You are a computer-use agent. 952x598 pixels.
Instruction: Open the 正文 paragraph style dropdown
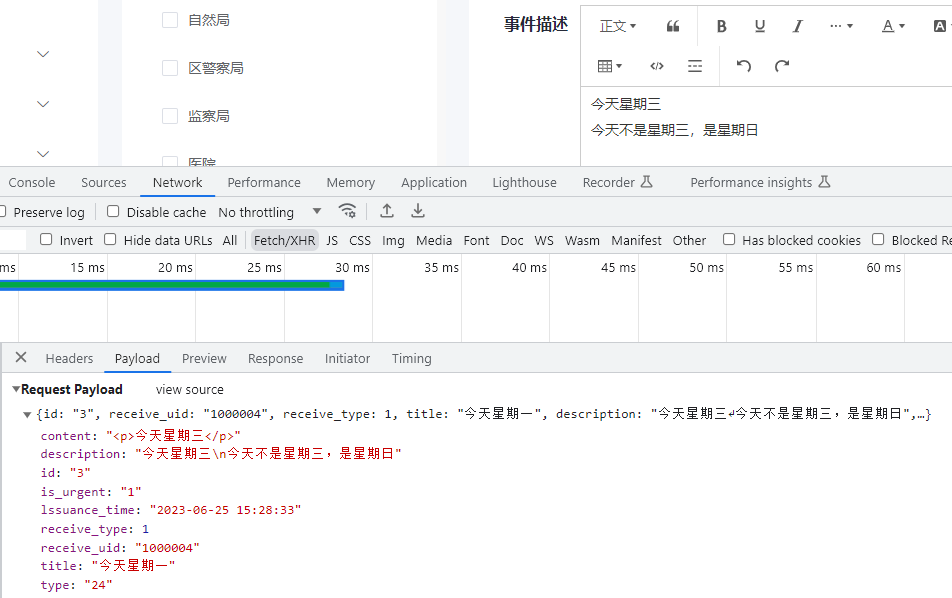tap(617, 26)
